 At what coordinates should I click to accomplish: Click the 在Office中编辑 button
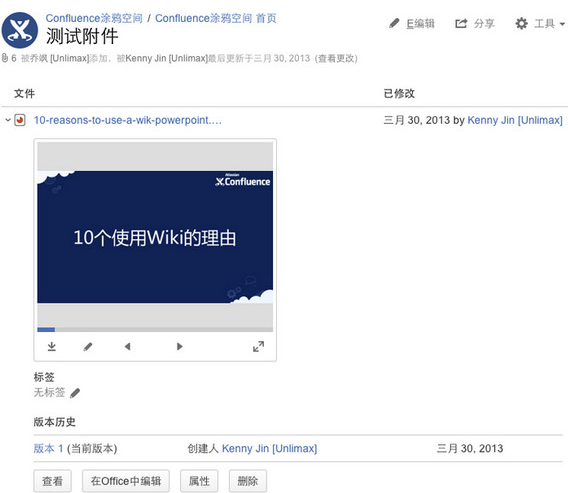(x=126, y=481)
